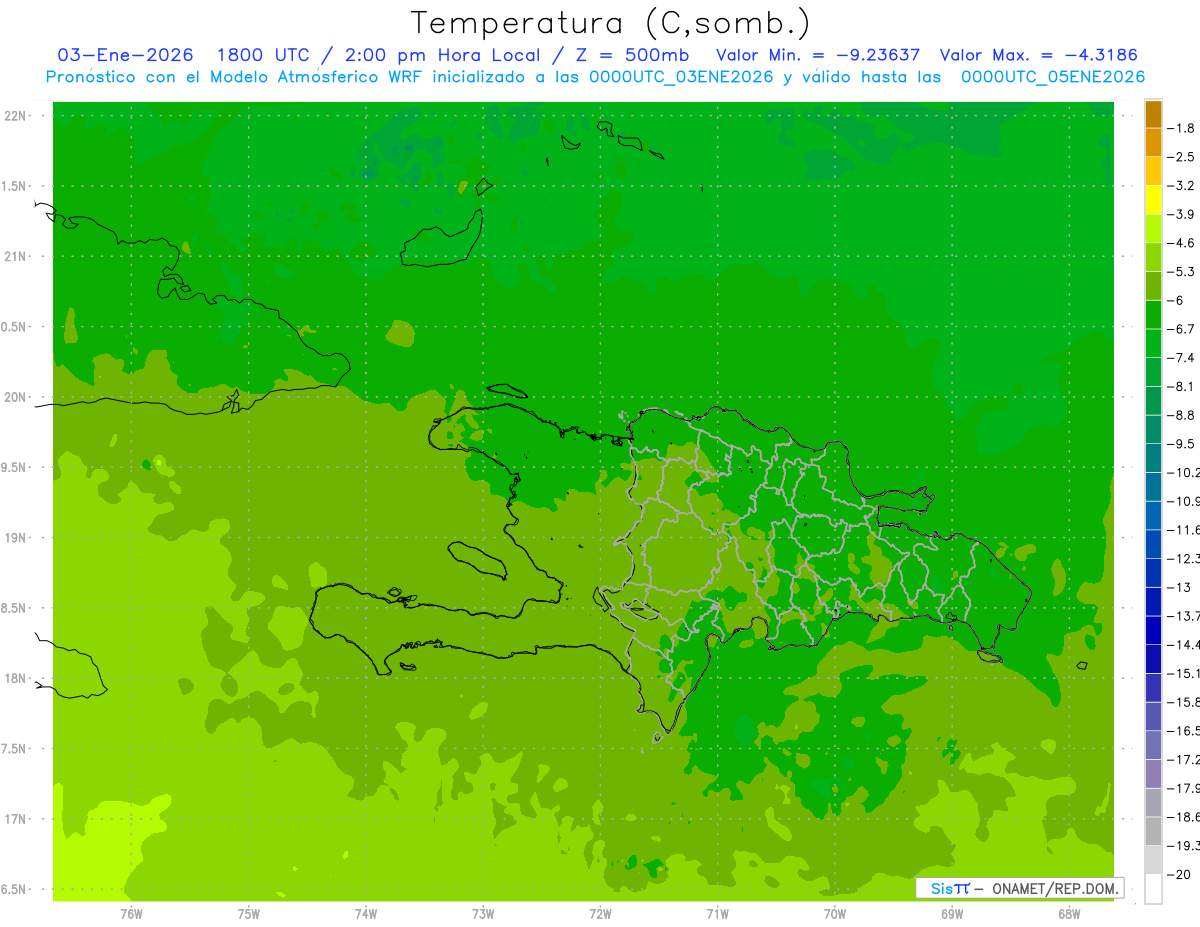Image resolution: width=1200 pixels, height=927 pixels.
Task: Pick the lime swatch between -3.9 and -4.6
Action: pyautogui.click(x=1153, y=229)
